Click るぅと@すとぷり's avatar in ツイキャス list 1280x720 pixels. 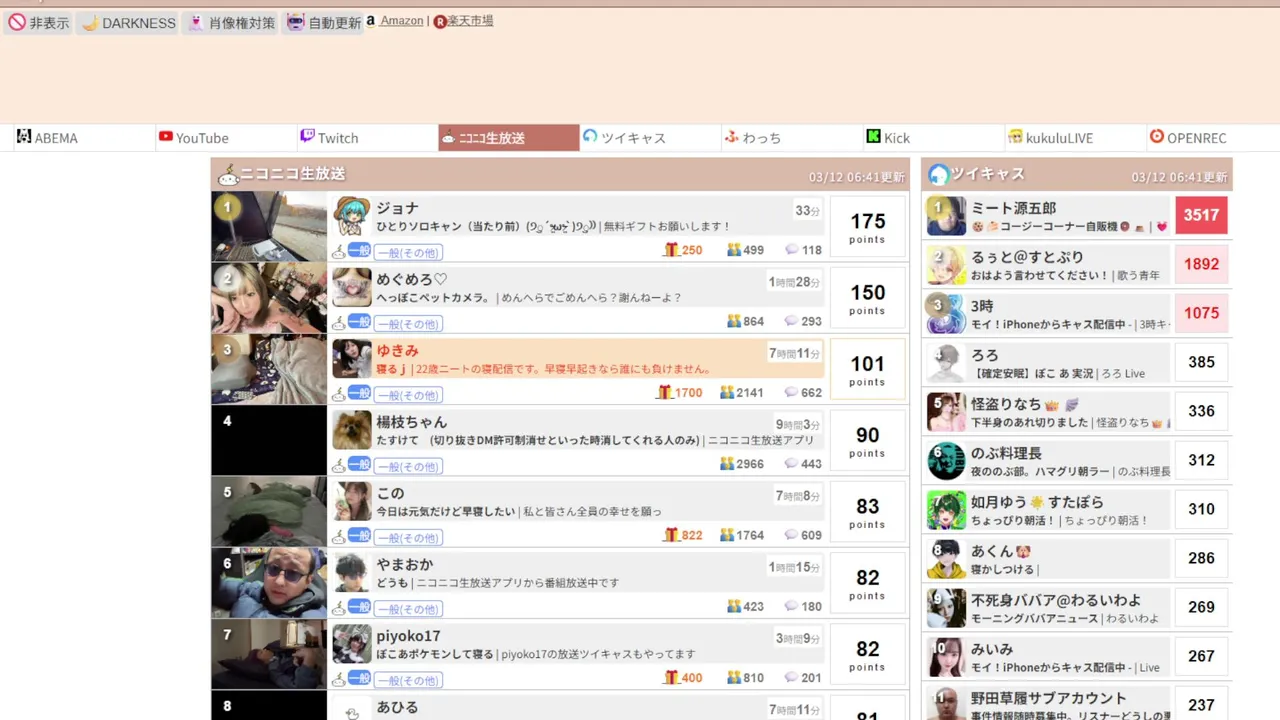pyautogui.click(x=946, y=265)
